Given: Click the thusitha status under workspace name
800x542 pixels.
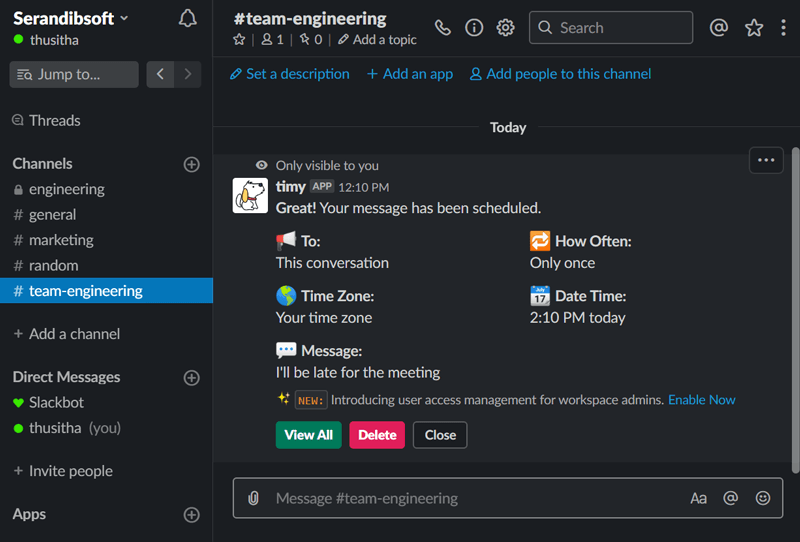Looking at the screenshot, I should [x=46, y=40].
